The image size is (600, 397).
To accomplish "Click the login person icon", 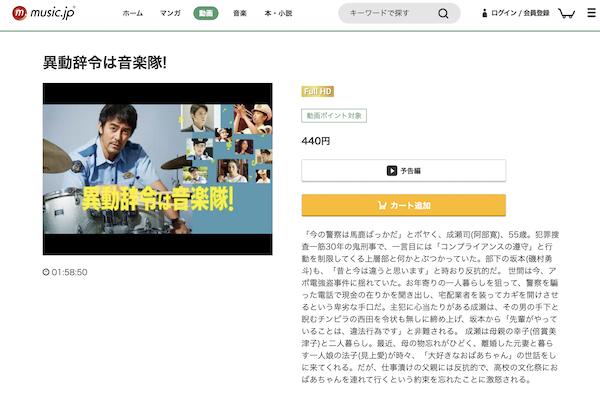I will [484, 13].
